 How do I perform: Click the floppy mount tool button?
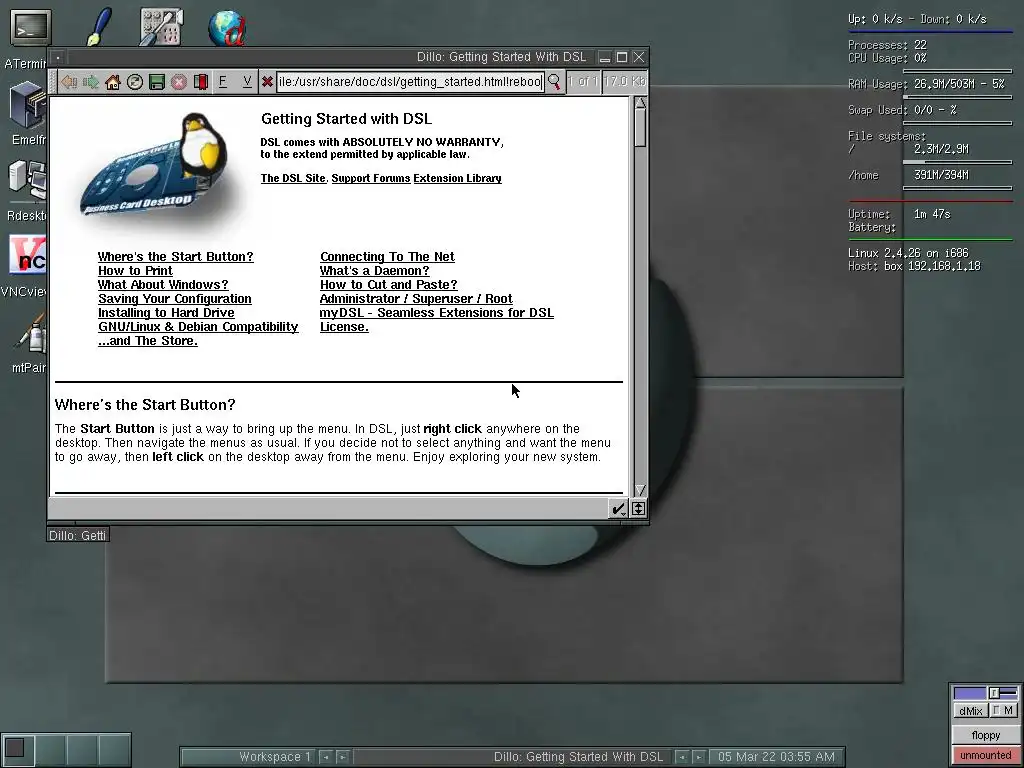985,735
